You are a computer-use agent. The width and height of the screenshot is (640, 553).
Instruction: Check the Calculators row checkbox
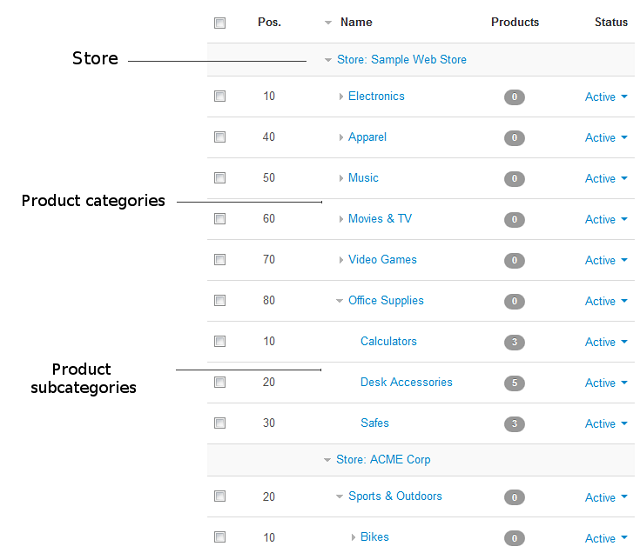(220, 341)
